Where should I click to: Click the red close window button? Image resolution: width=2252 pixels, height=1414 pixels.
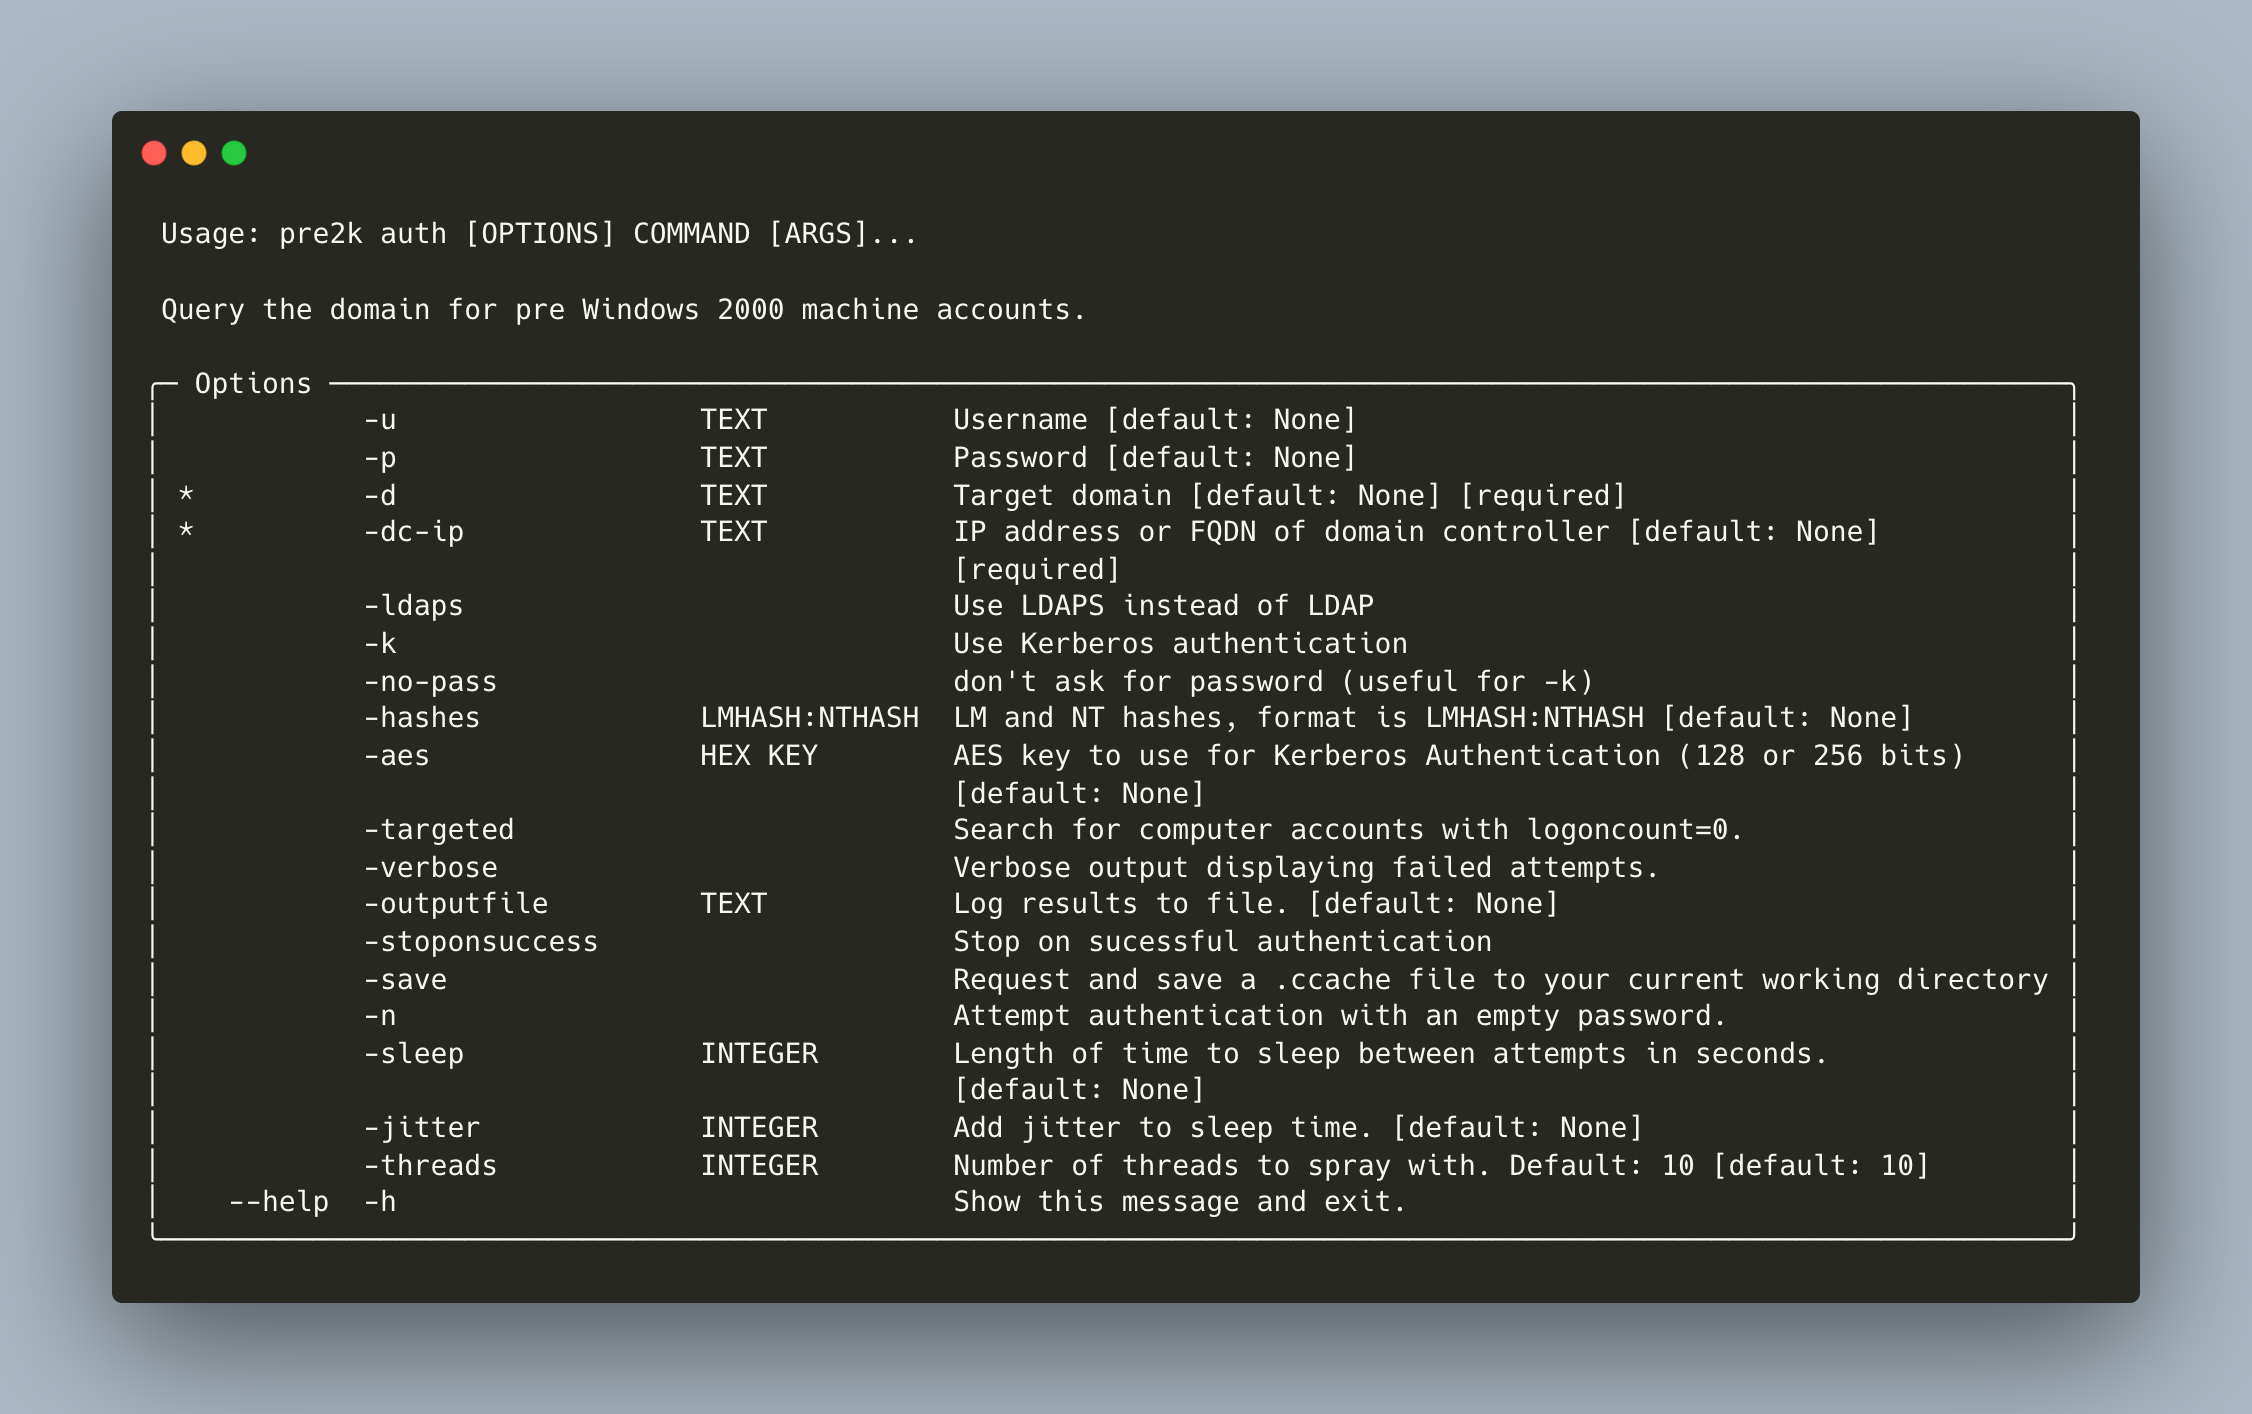154,153
